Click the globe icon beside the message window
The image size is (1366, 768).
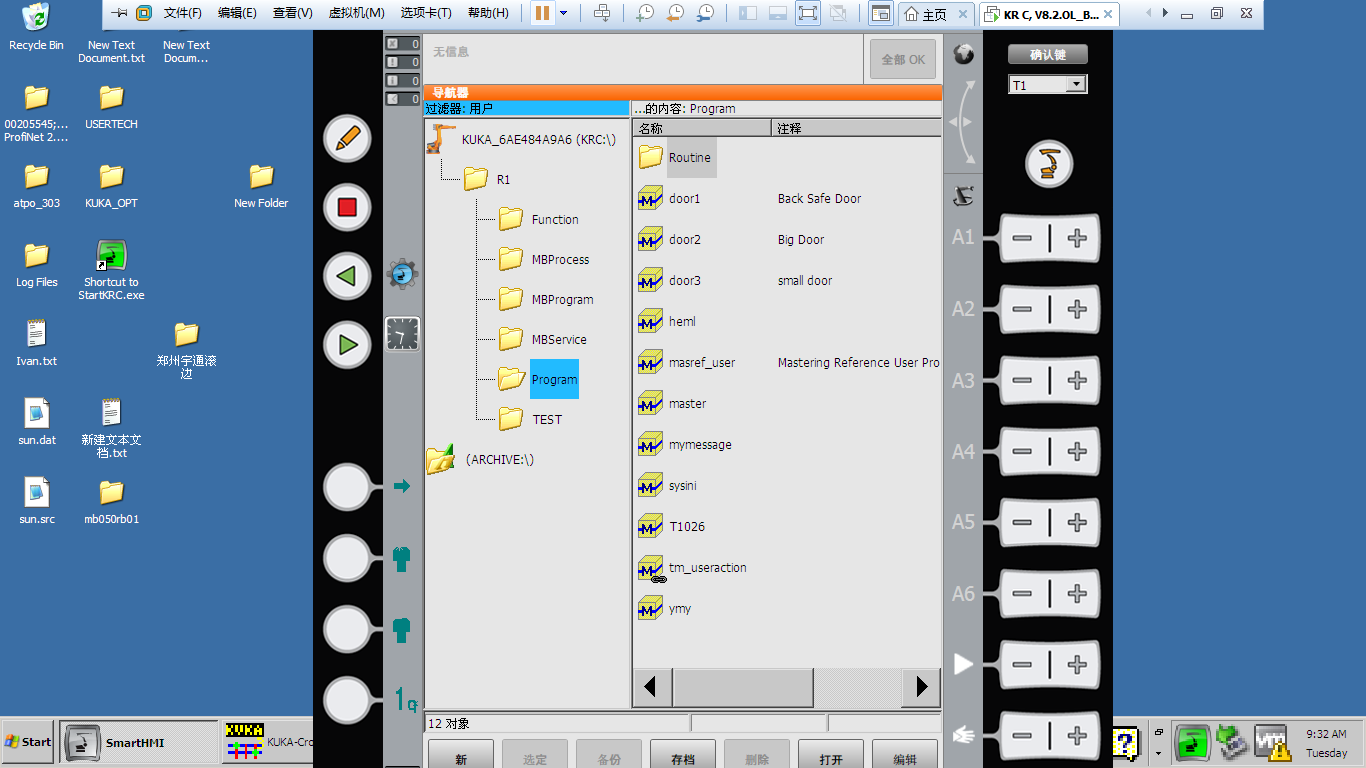963,54
